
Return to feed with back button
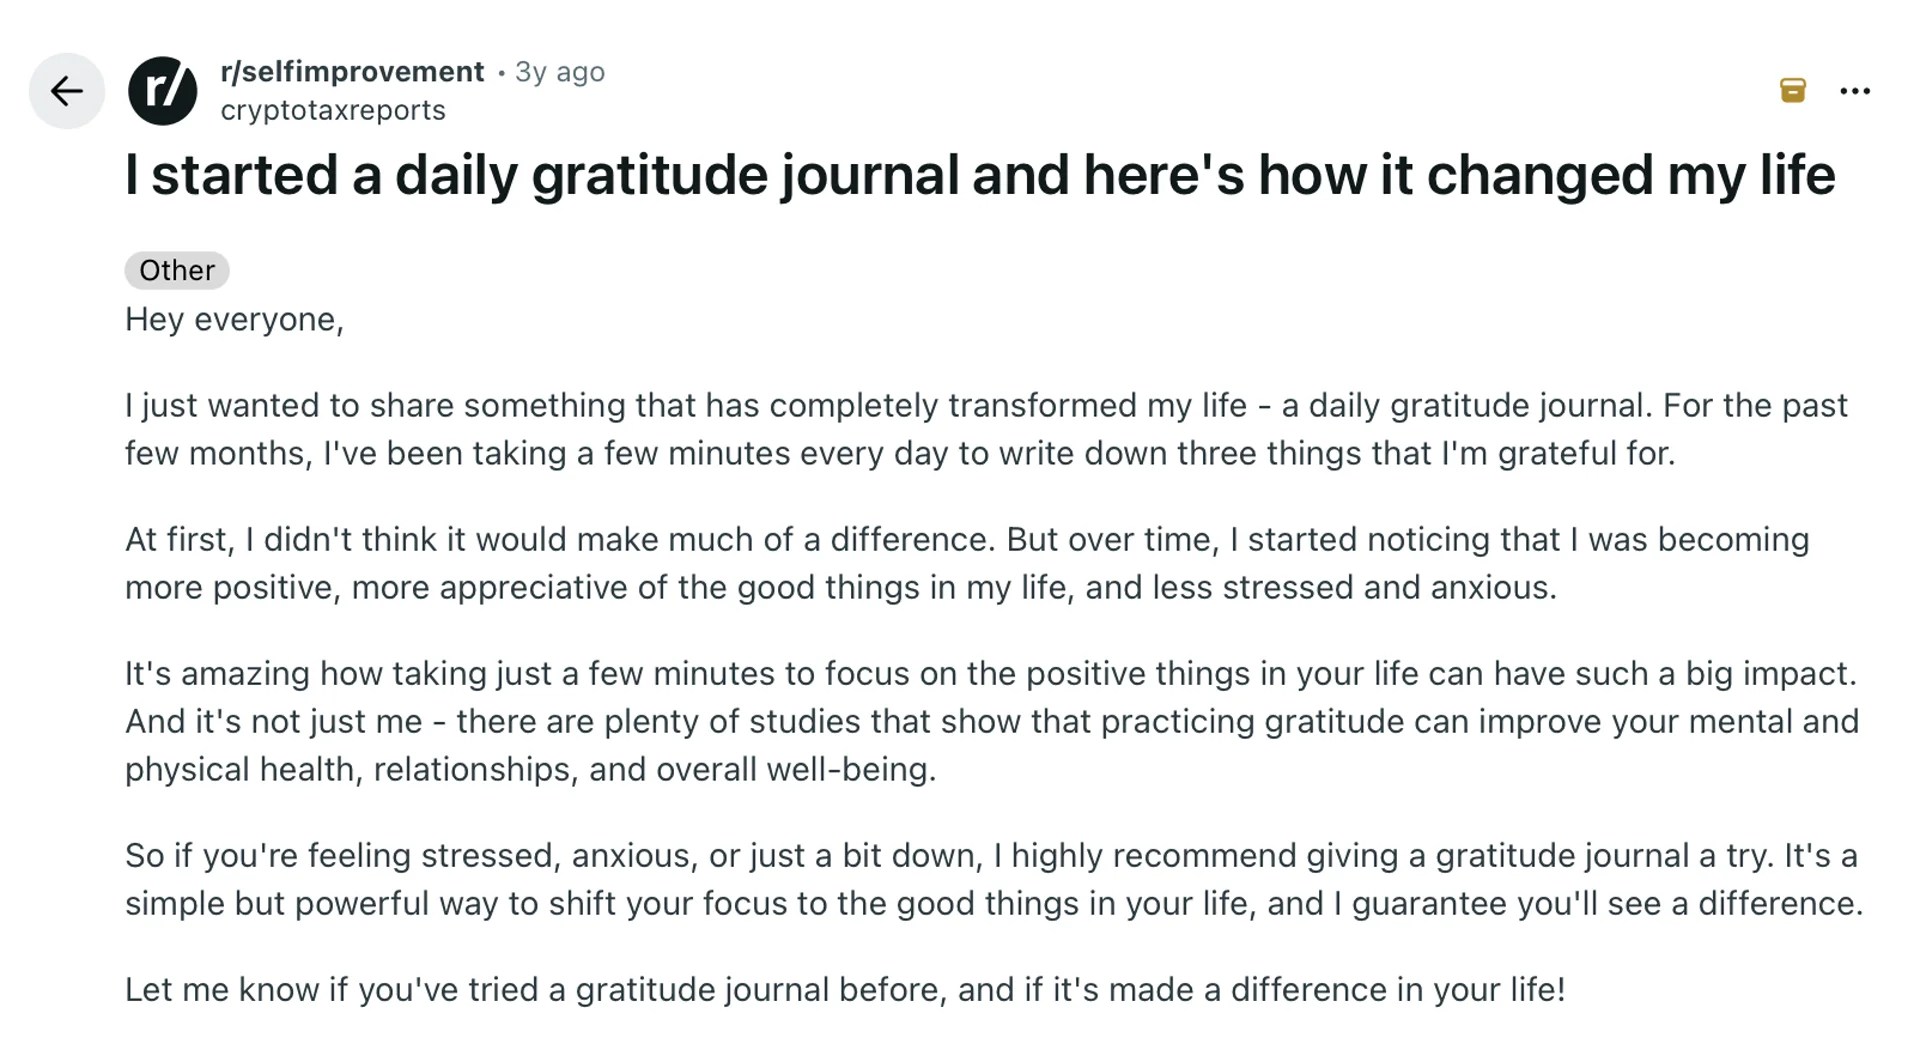tap(66, 90)
